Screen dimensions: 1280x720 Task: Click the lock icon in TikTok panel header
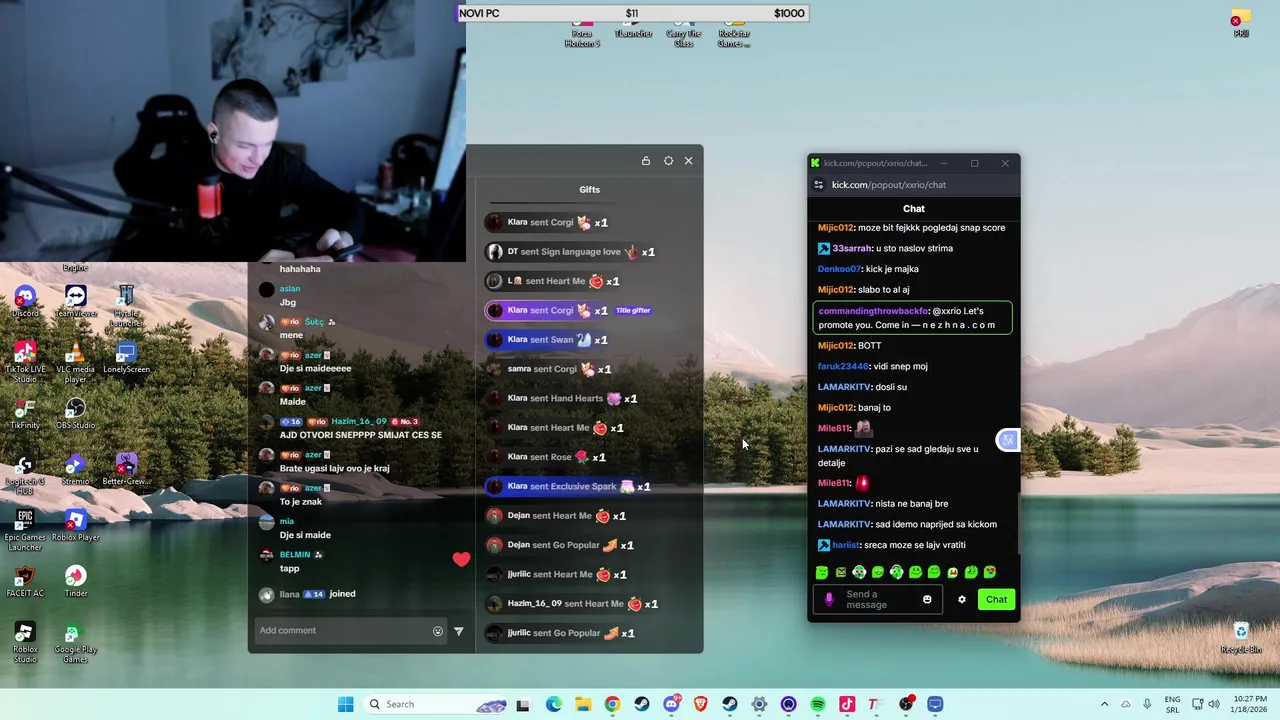click(646, 161)
